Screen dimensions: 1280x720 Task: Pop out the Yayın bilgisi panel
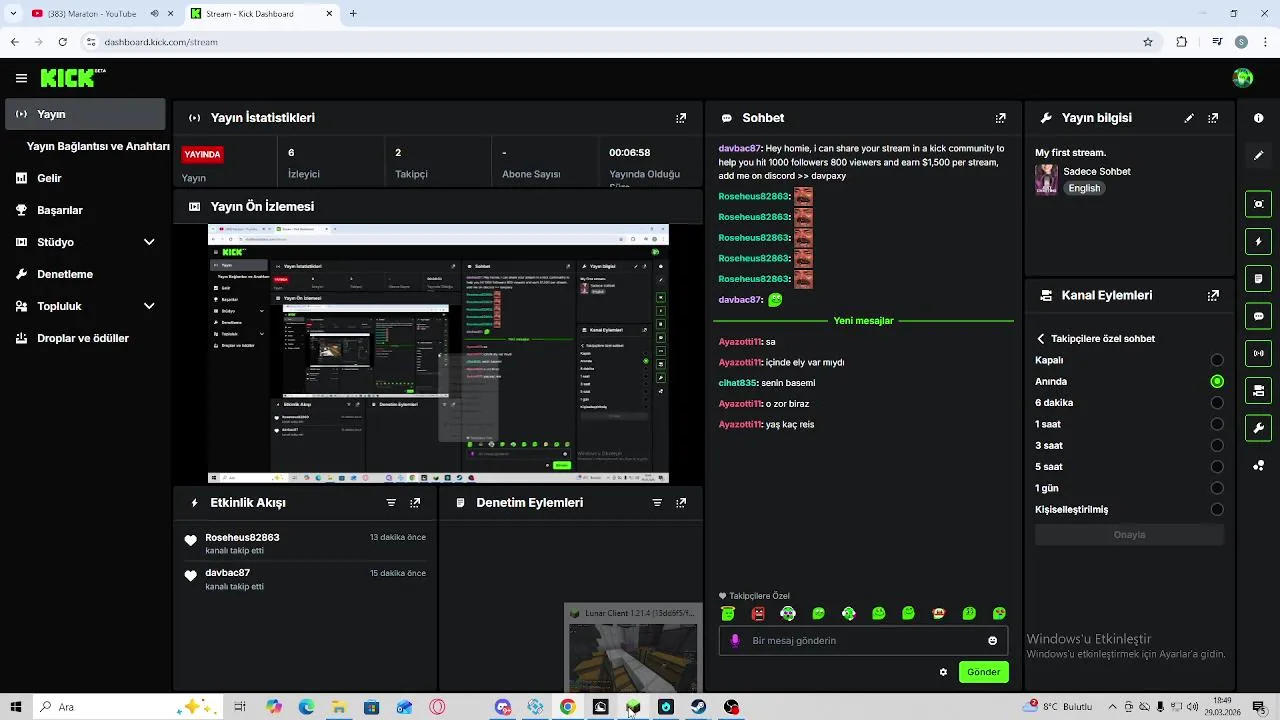click(1213, 118)
